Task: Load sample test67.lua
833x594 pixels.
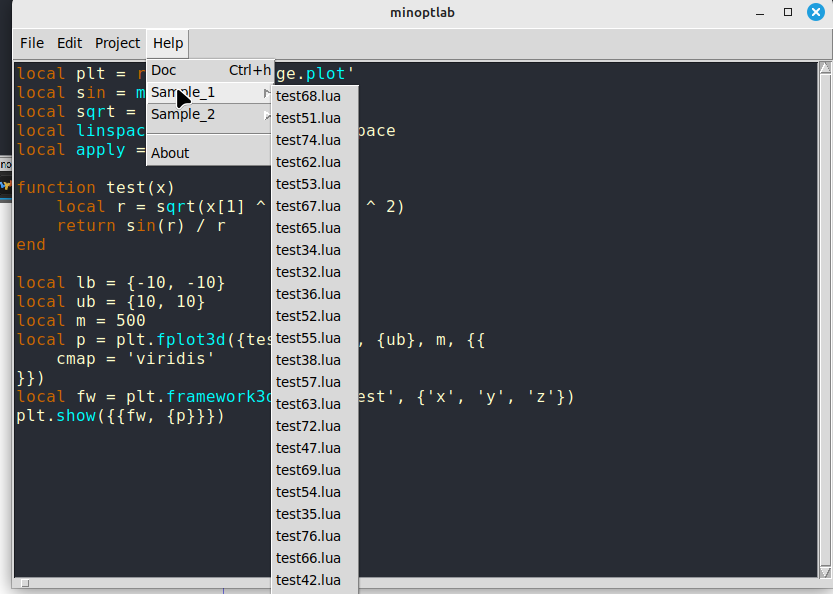Action: coord(314,206)
